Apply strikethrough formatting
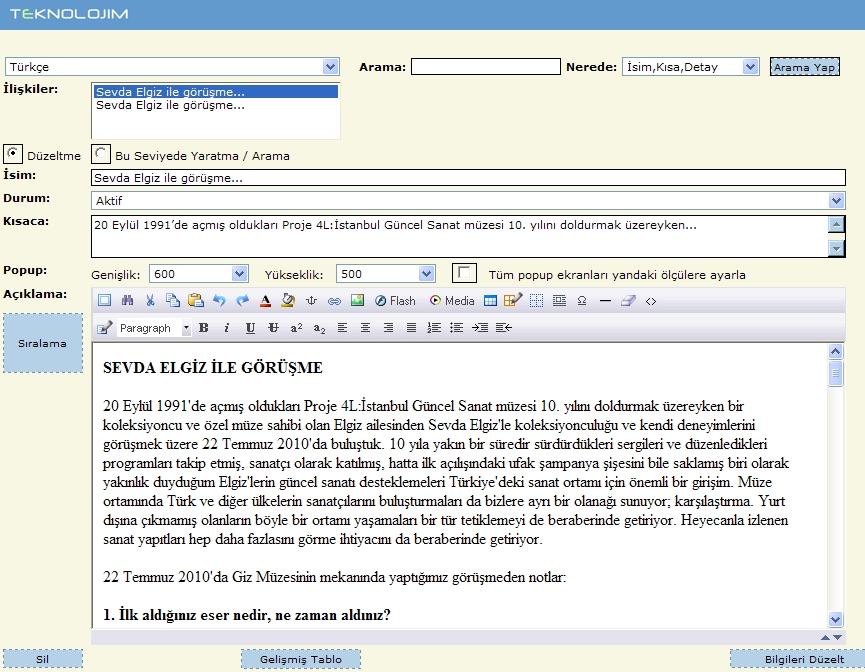Image resolution: width=865 pixels, height=672 pixels. 273,328
